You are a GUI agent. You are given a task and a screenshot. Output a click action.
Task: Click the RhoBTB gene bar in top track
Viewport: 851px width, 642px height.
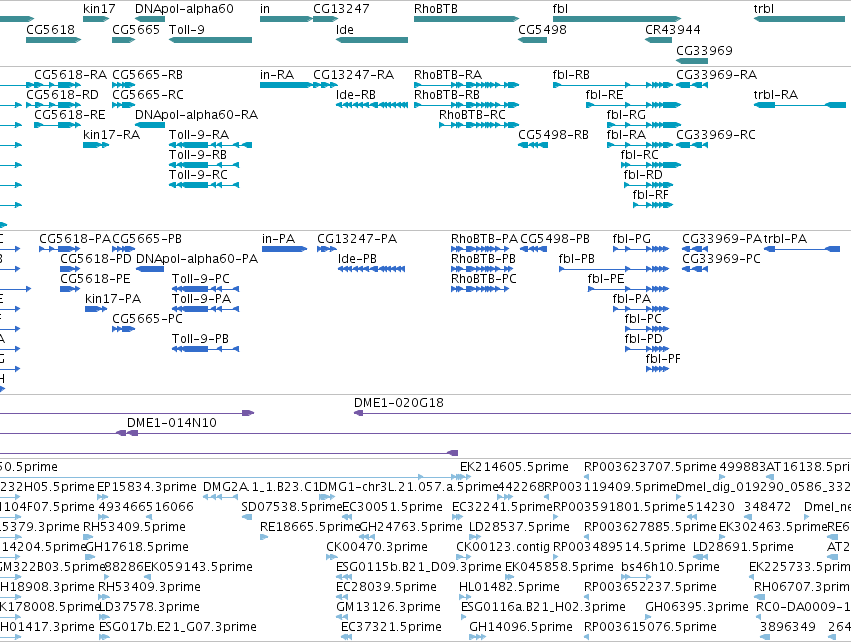[466, 19]
